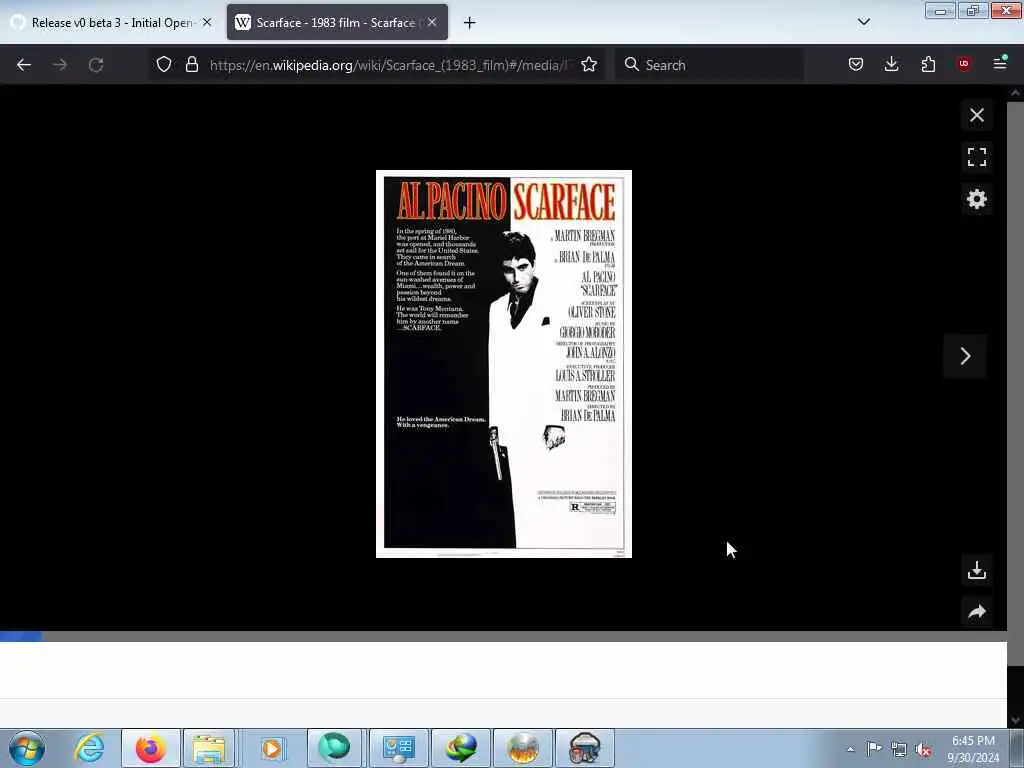Expand list all tabs dropdown
The width and height of the screenshot is (1024, 768).
[863, 22]
